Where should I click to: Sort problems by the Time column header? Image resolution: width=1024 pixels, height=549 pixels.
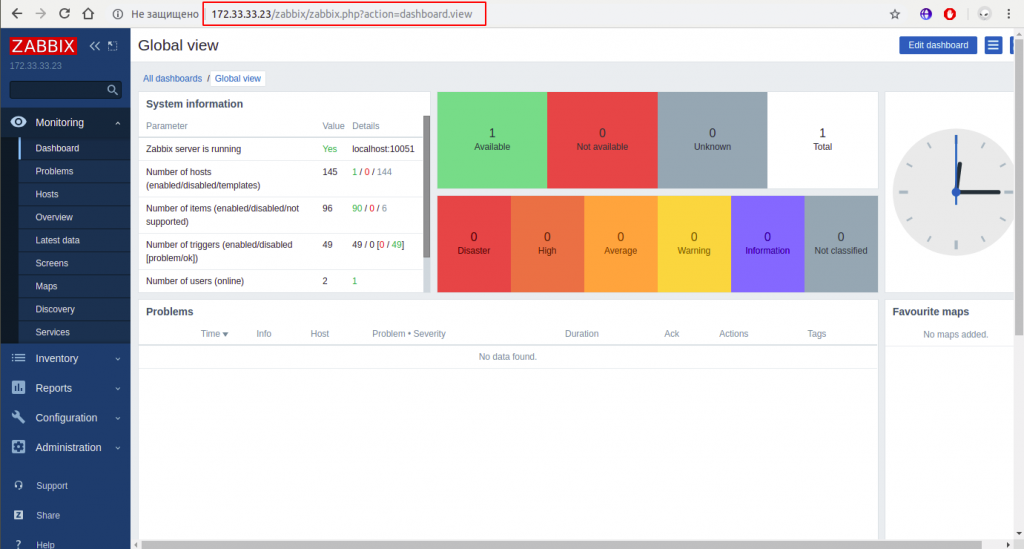point(213,334)
